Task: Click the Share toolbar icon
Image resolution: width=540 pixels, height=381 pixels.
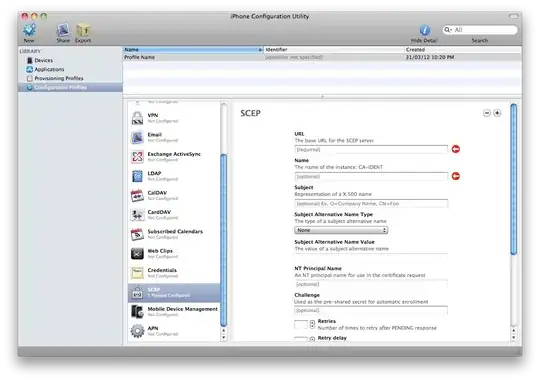Action: (63, 30)
